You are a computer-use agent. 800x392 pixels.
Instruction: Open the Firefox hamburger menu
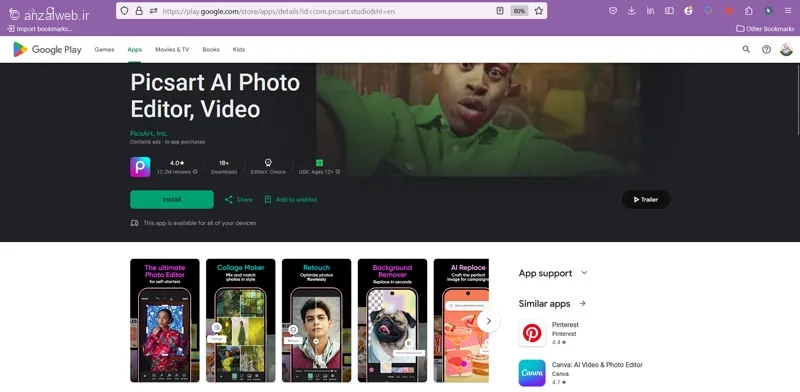coord(788,11)
